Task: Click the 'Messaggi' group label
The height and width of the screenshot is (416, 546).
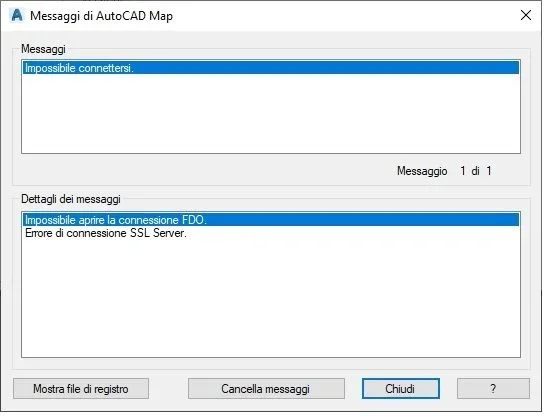Action: pyautogui.click(x=44, y=49)
